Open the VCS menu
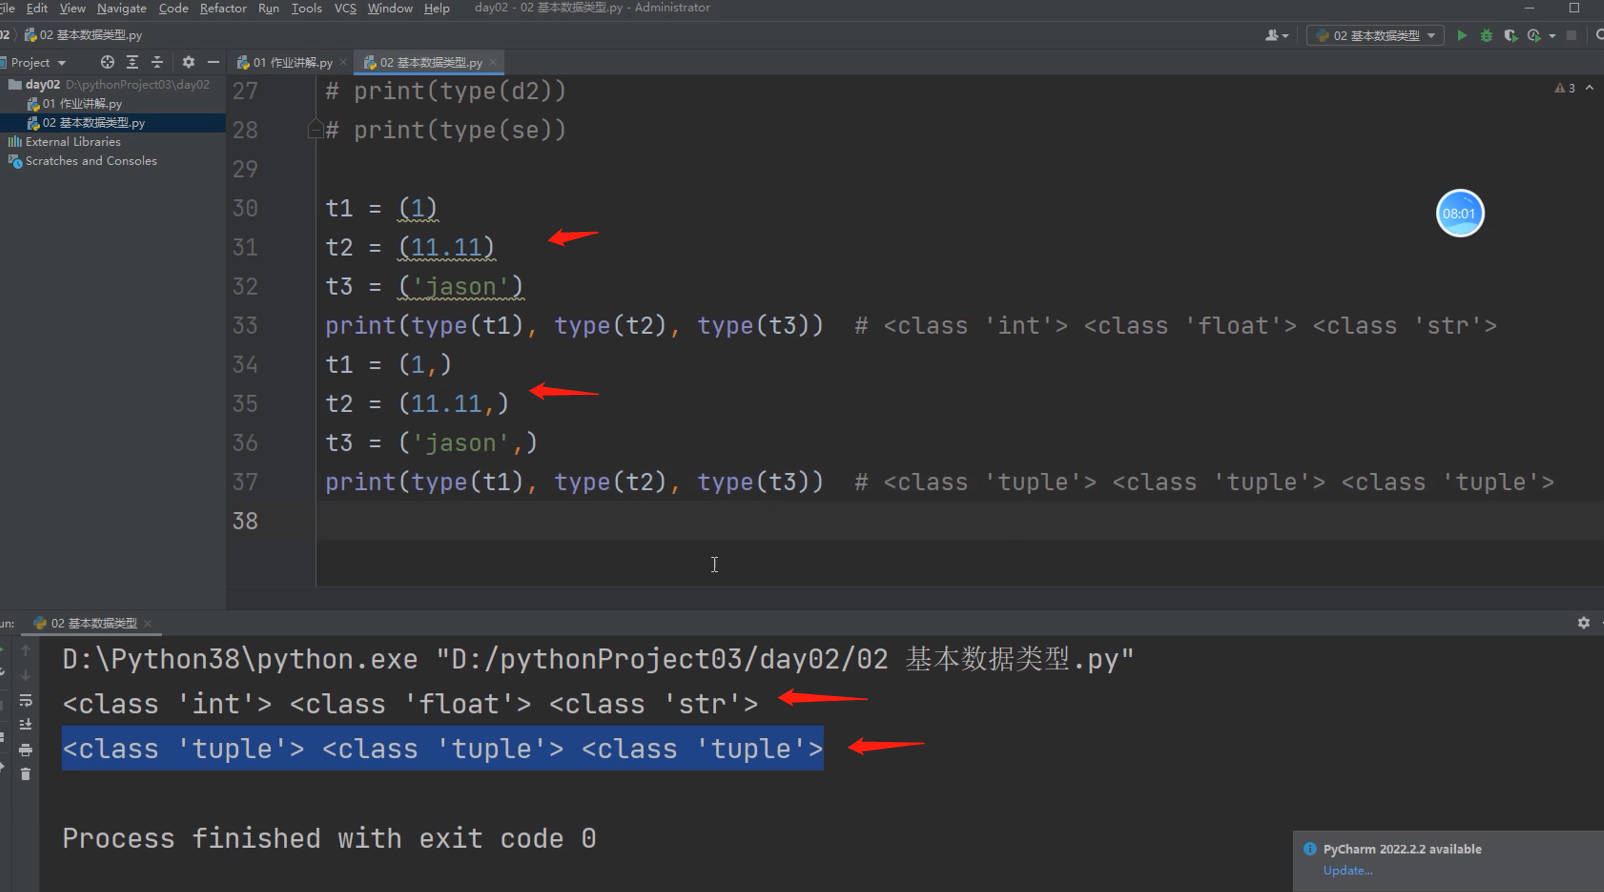This screenshot has width=1604, height=892. tap(345, 8)
